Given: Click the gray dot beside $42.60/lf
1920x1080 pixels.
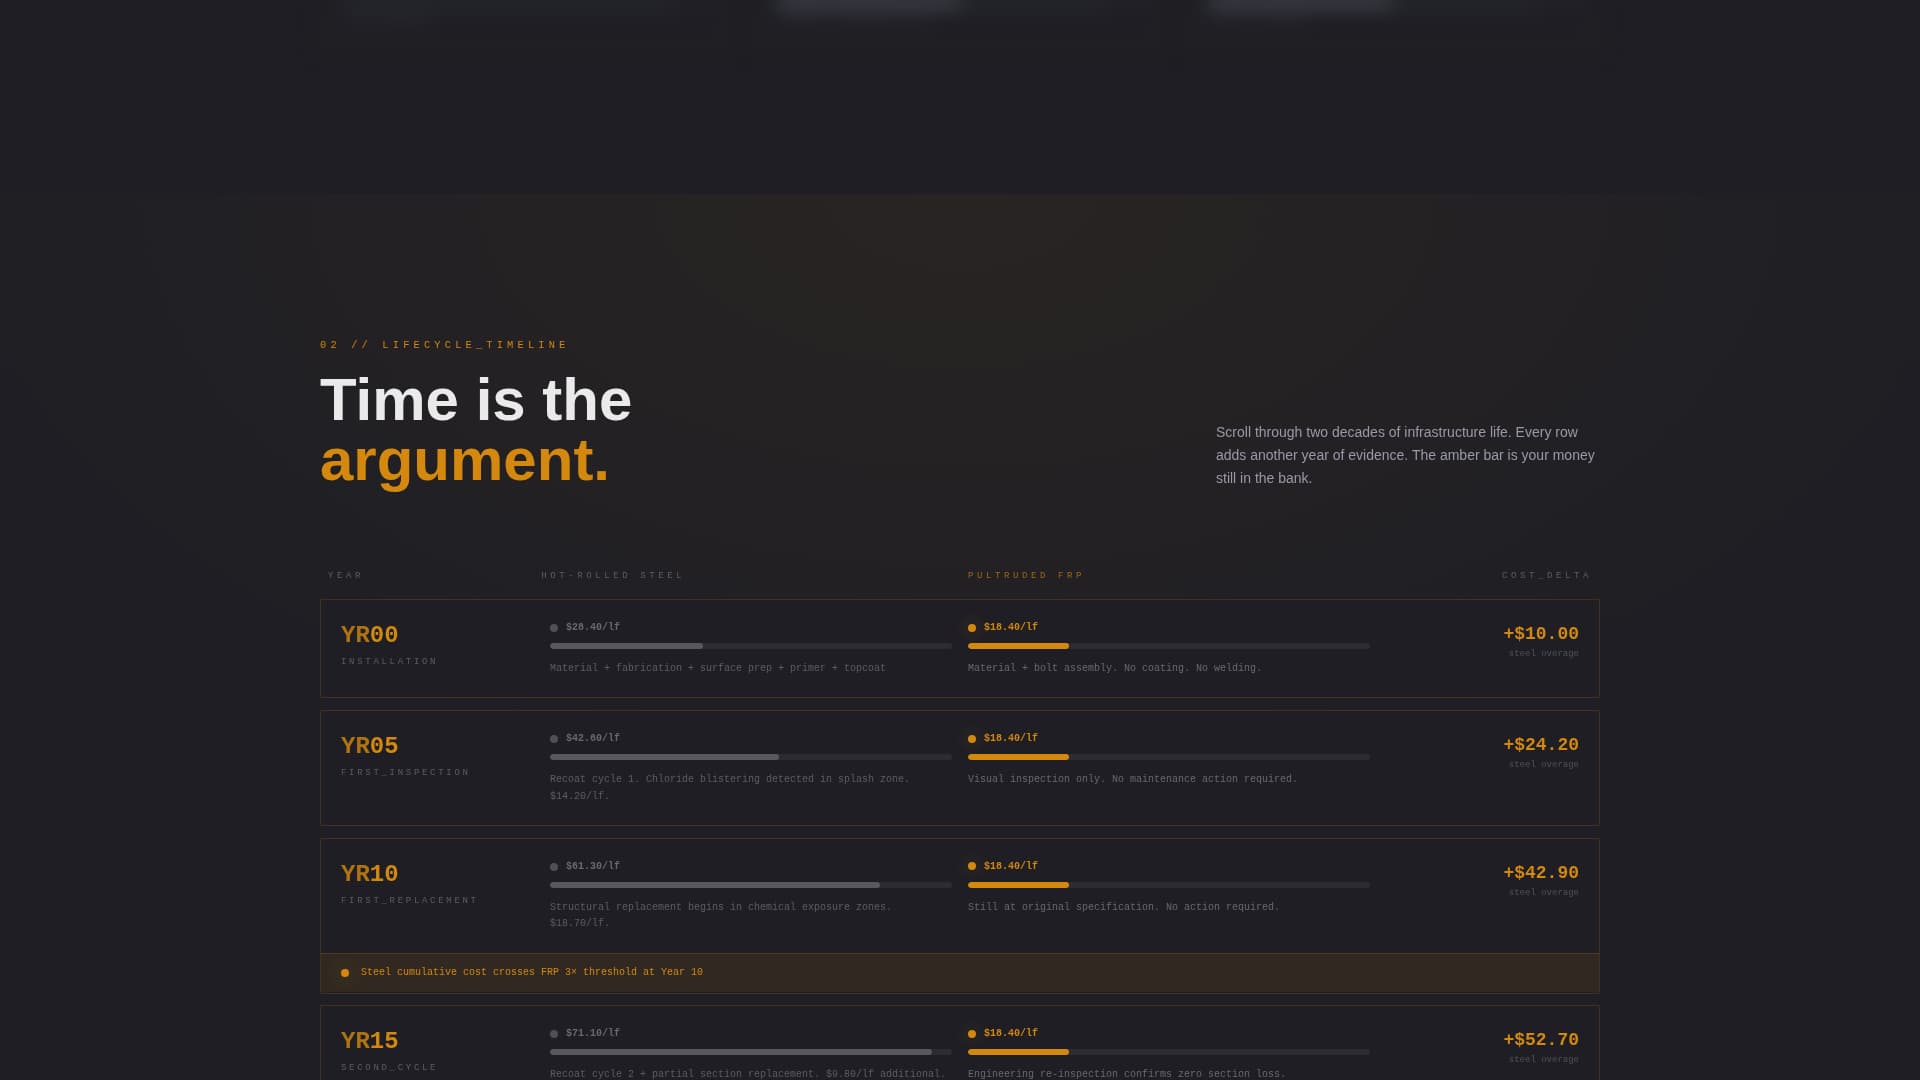Looking at the screenshot, I should pyautogui.click(x=554, y=738).
